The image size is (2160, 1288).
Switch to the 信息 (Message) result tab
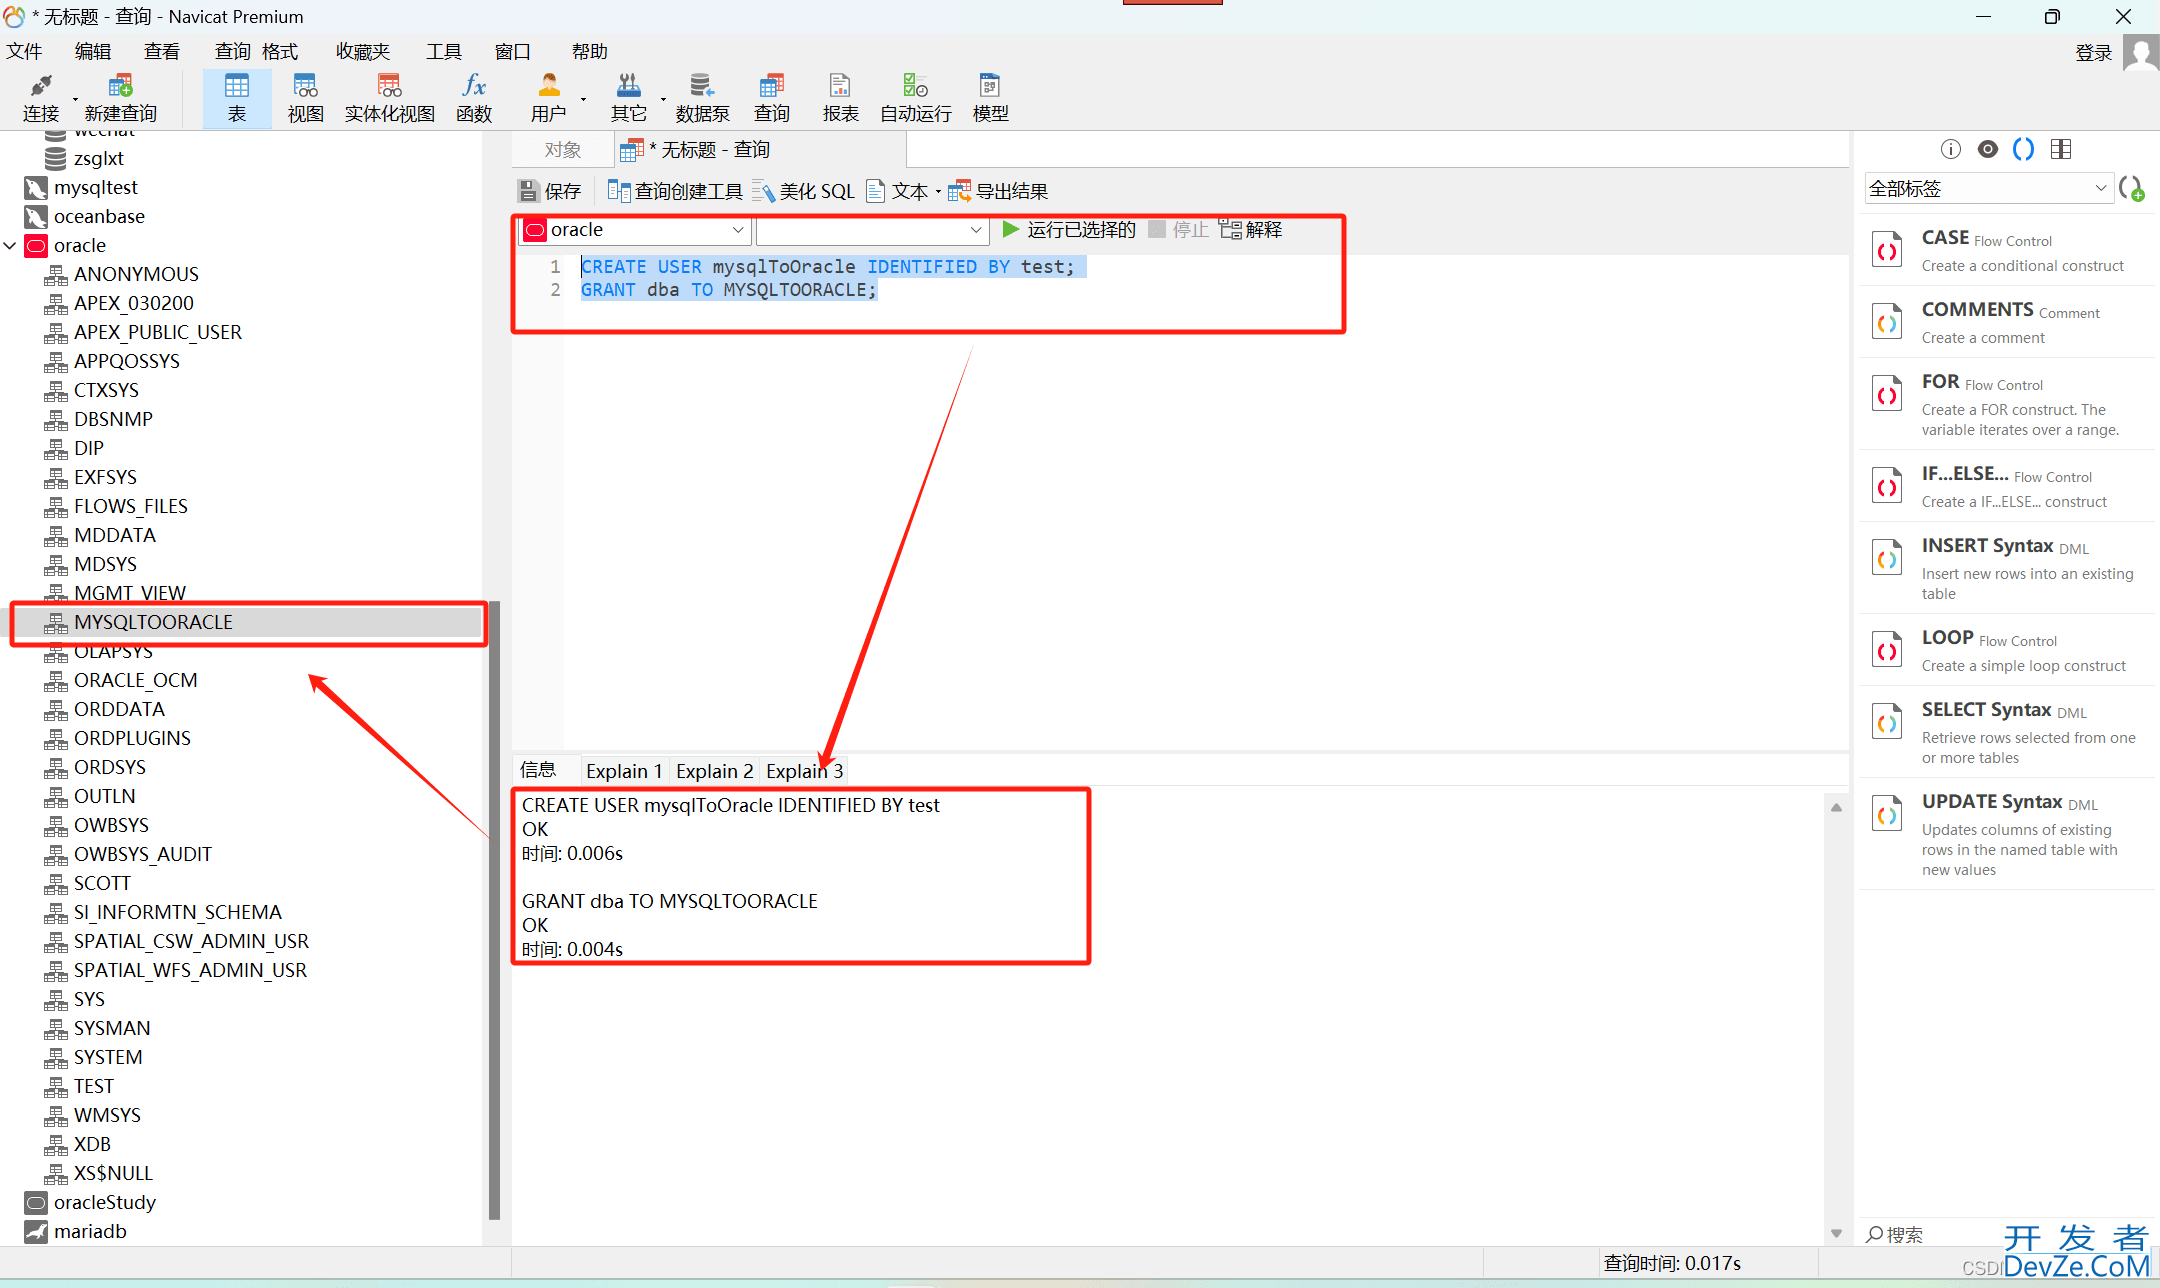538,770
